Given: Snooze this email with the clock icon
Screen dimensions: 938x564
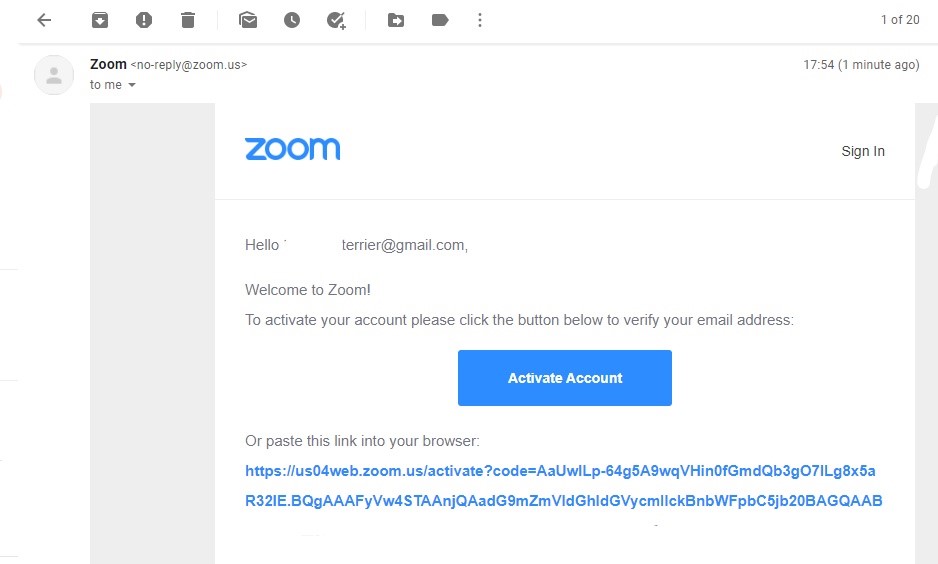Looking at the screenshot, I should 292,20.
